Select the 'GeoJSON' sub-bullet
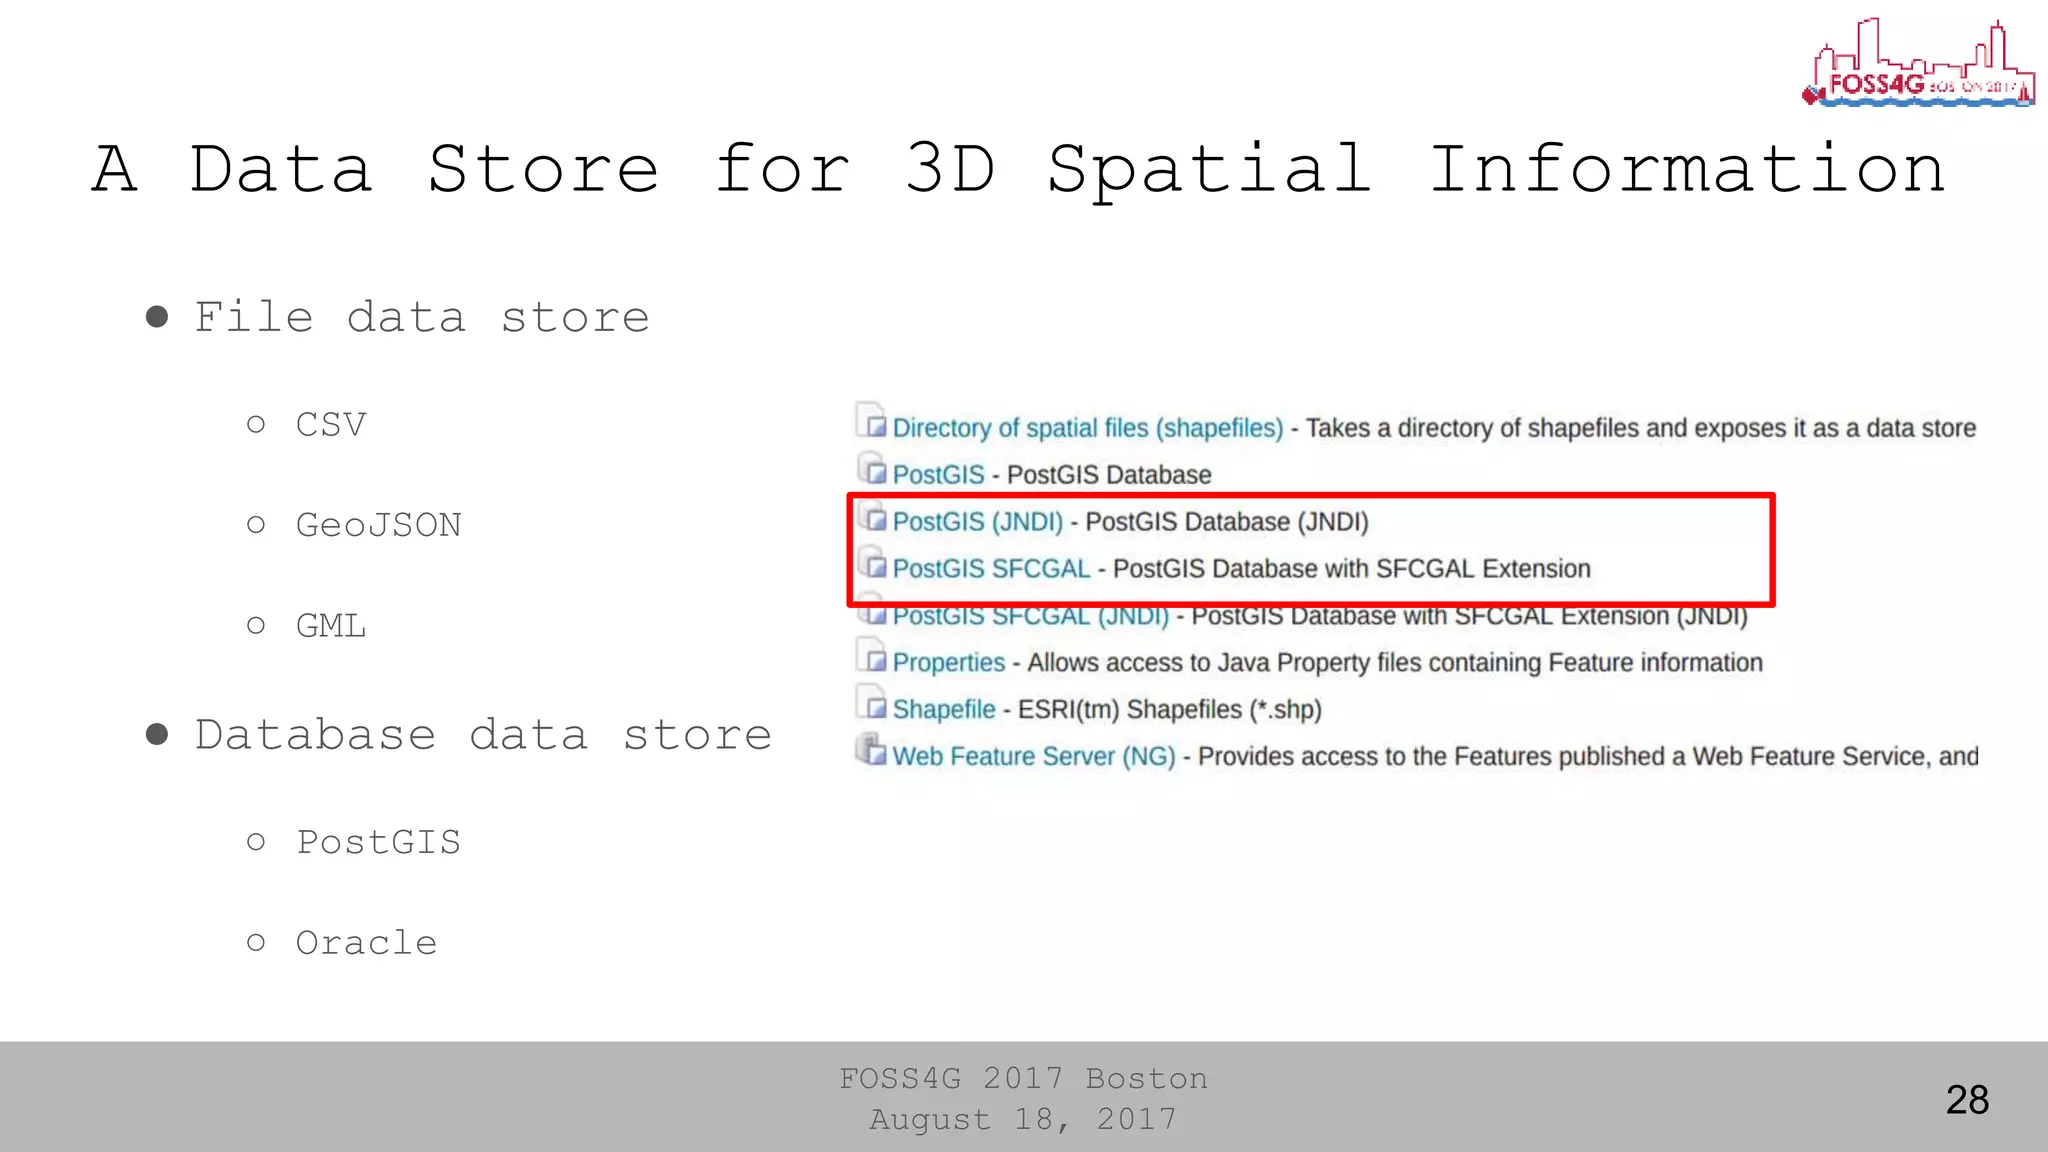Image resolution: width=2048 pixels, height=1152 pixels. click(378, 525)
